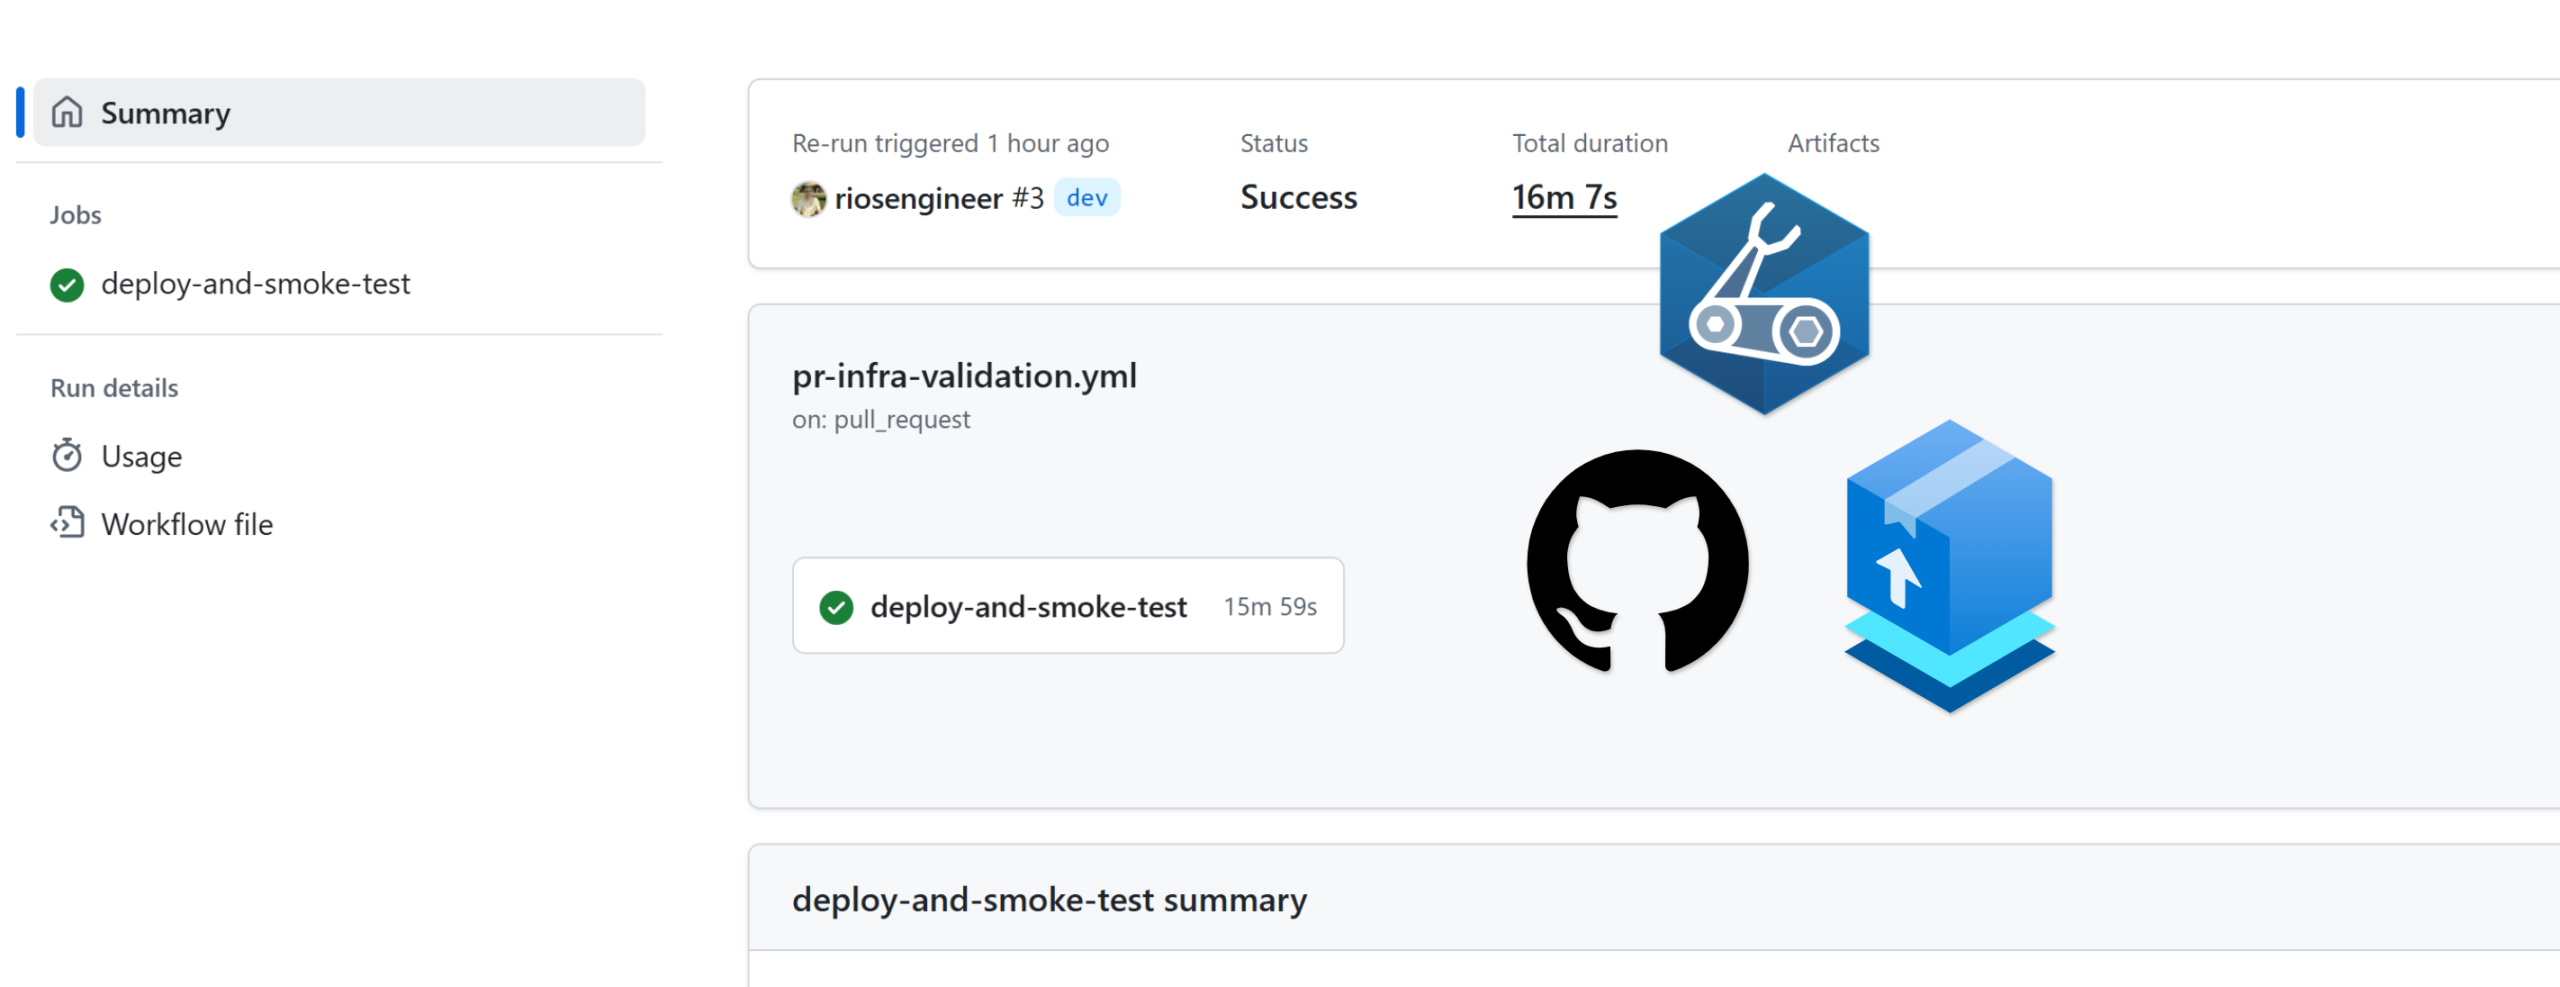Click the Workflow file code icon
Image resolution: width=2560 pixels, height=987 pixels.
[x=67, y=523]
